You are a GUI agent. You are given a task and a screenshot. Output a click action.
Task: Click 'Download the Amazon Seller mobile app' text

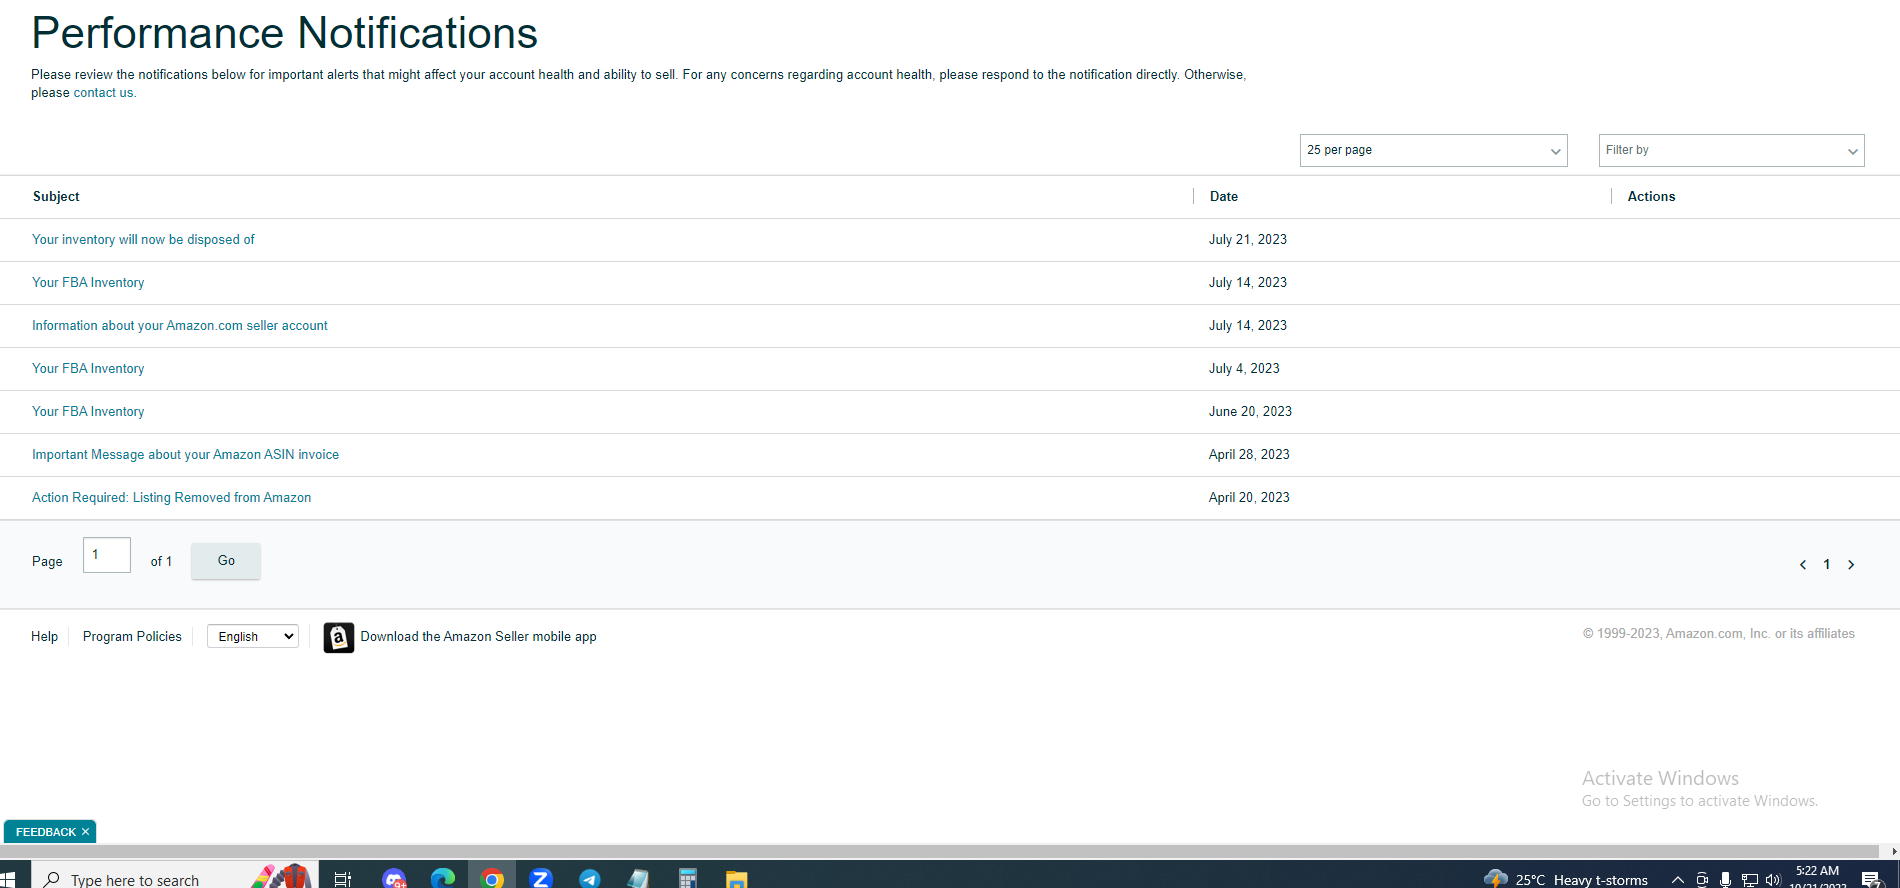tap(478, 637)
